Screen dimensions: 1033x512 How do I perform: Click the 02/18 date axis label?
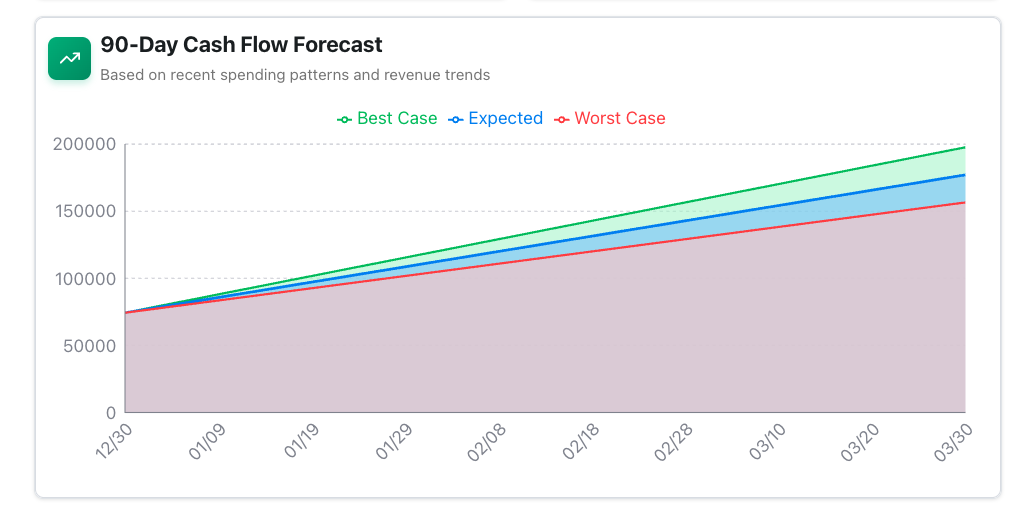(x=580, y=441)
